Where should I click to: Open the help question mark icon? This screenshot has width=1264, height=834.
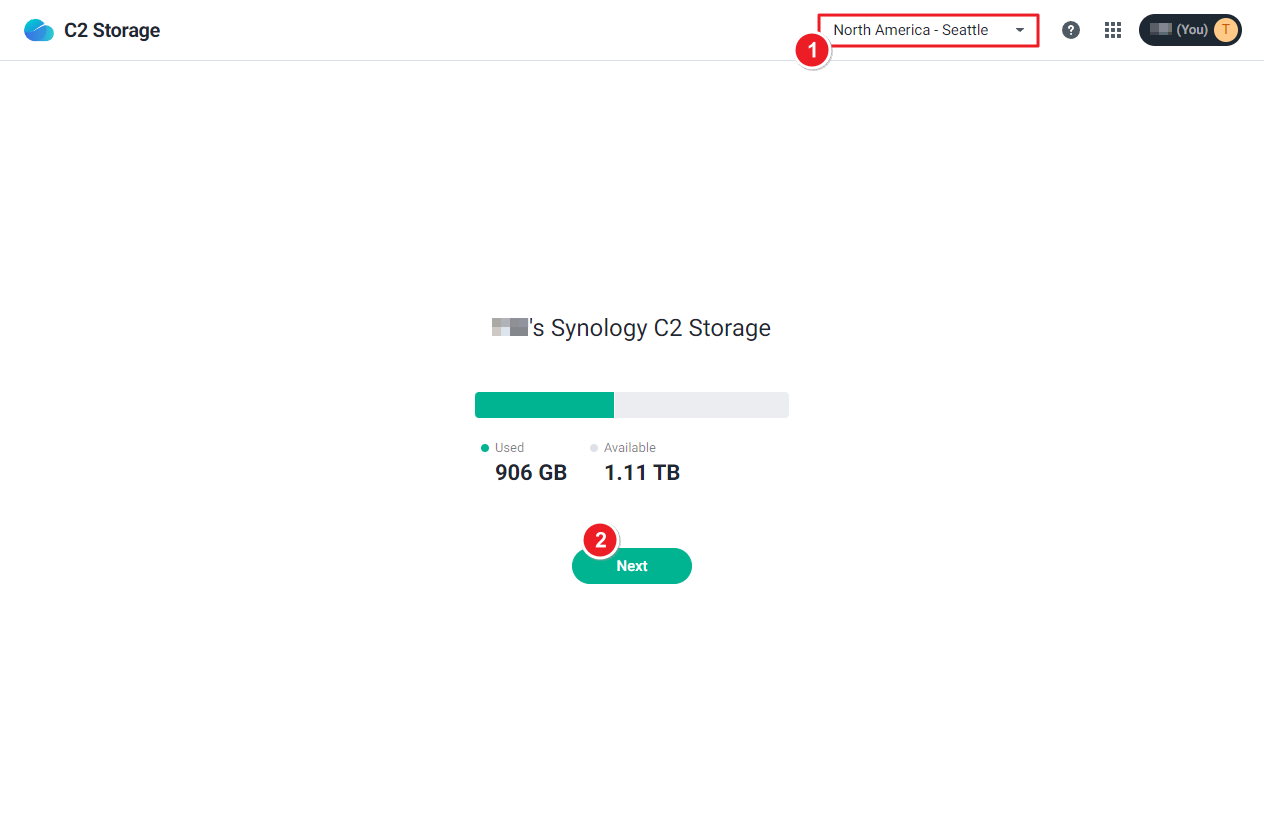pyautogui.click(x=1071, y=30)
